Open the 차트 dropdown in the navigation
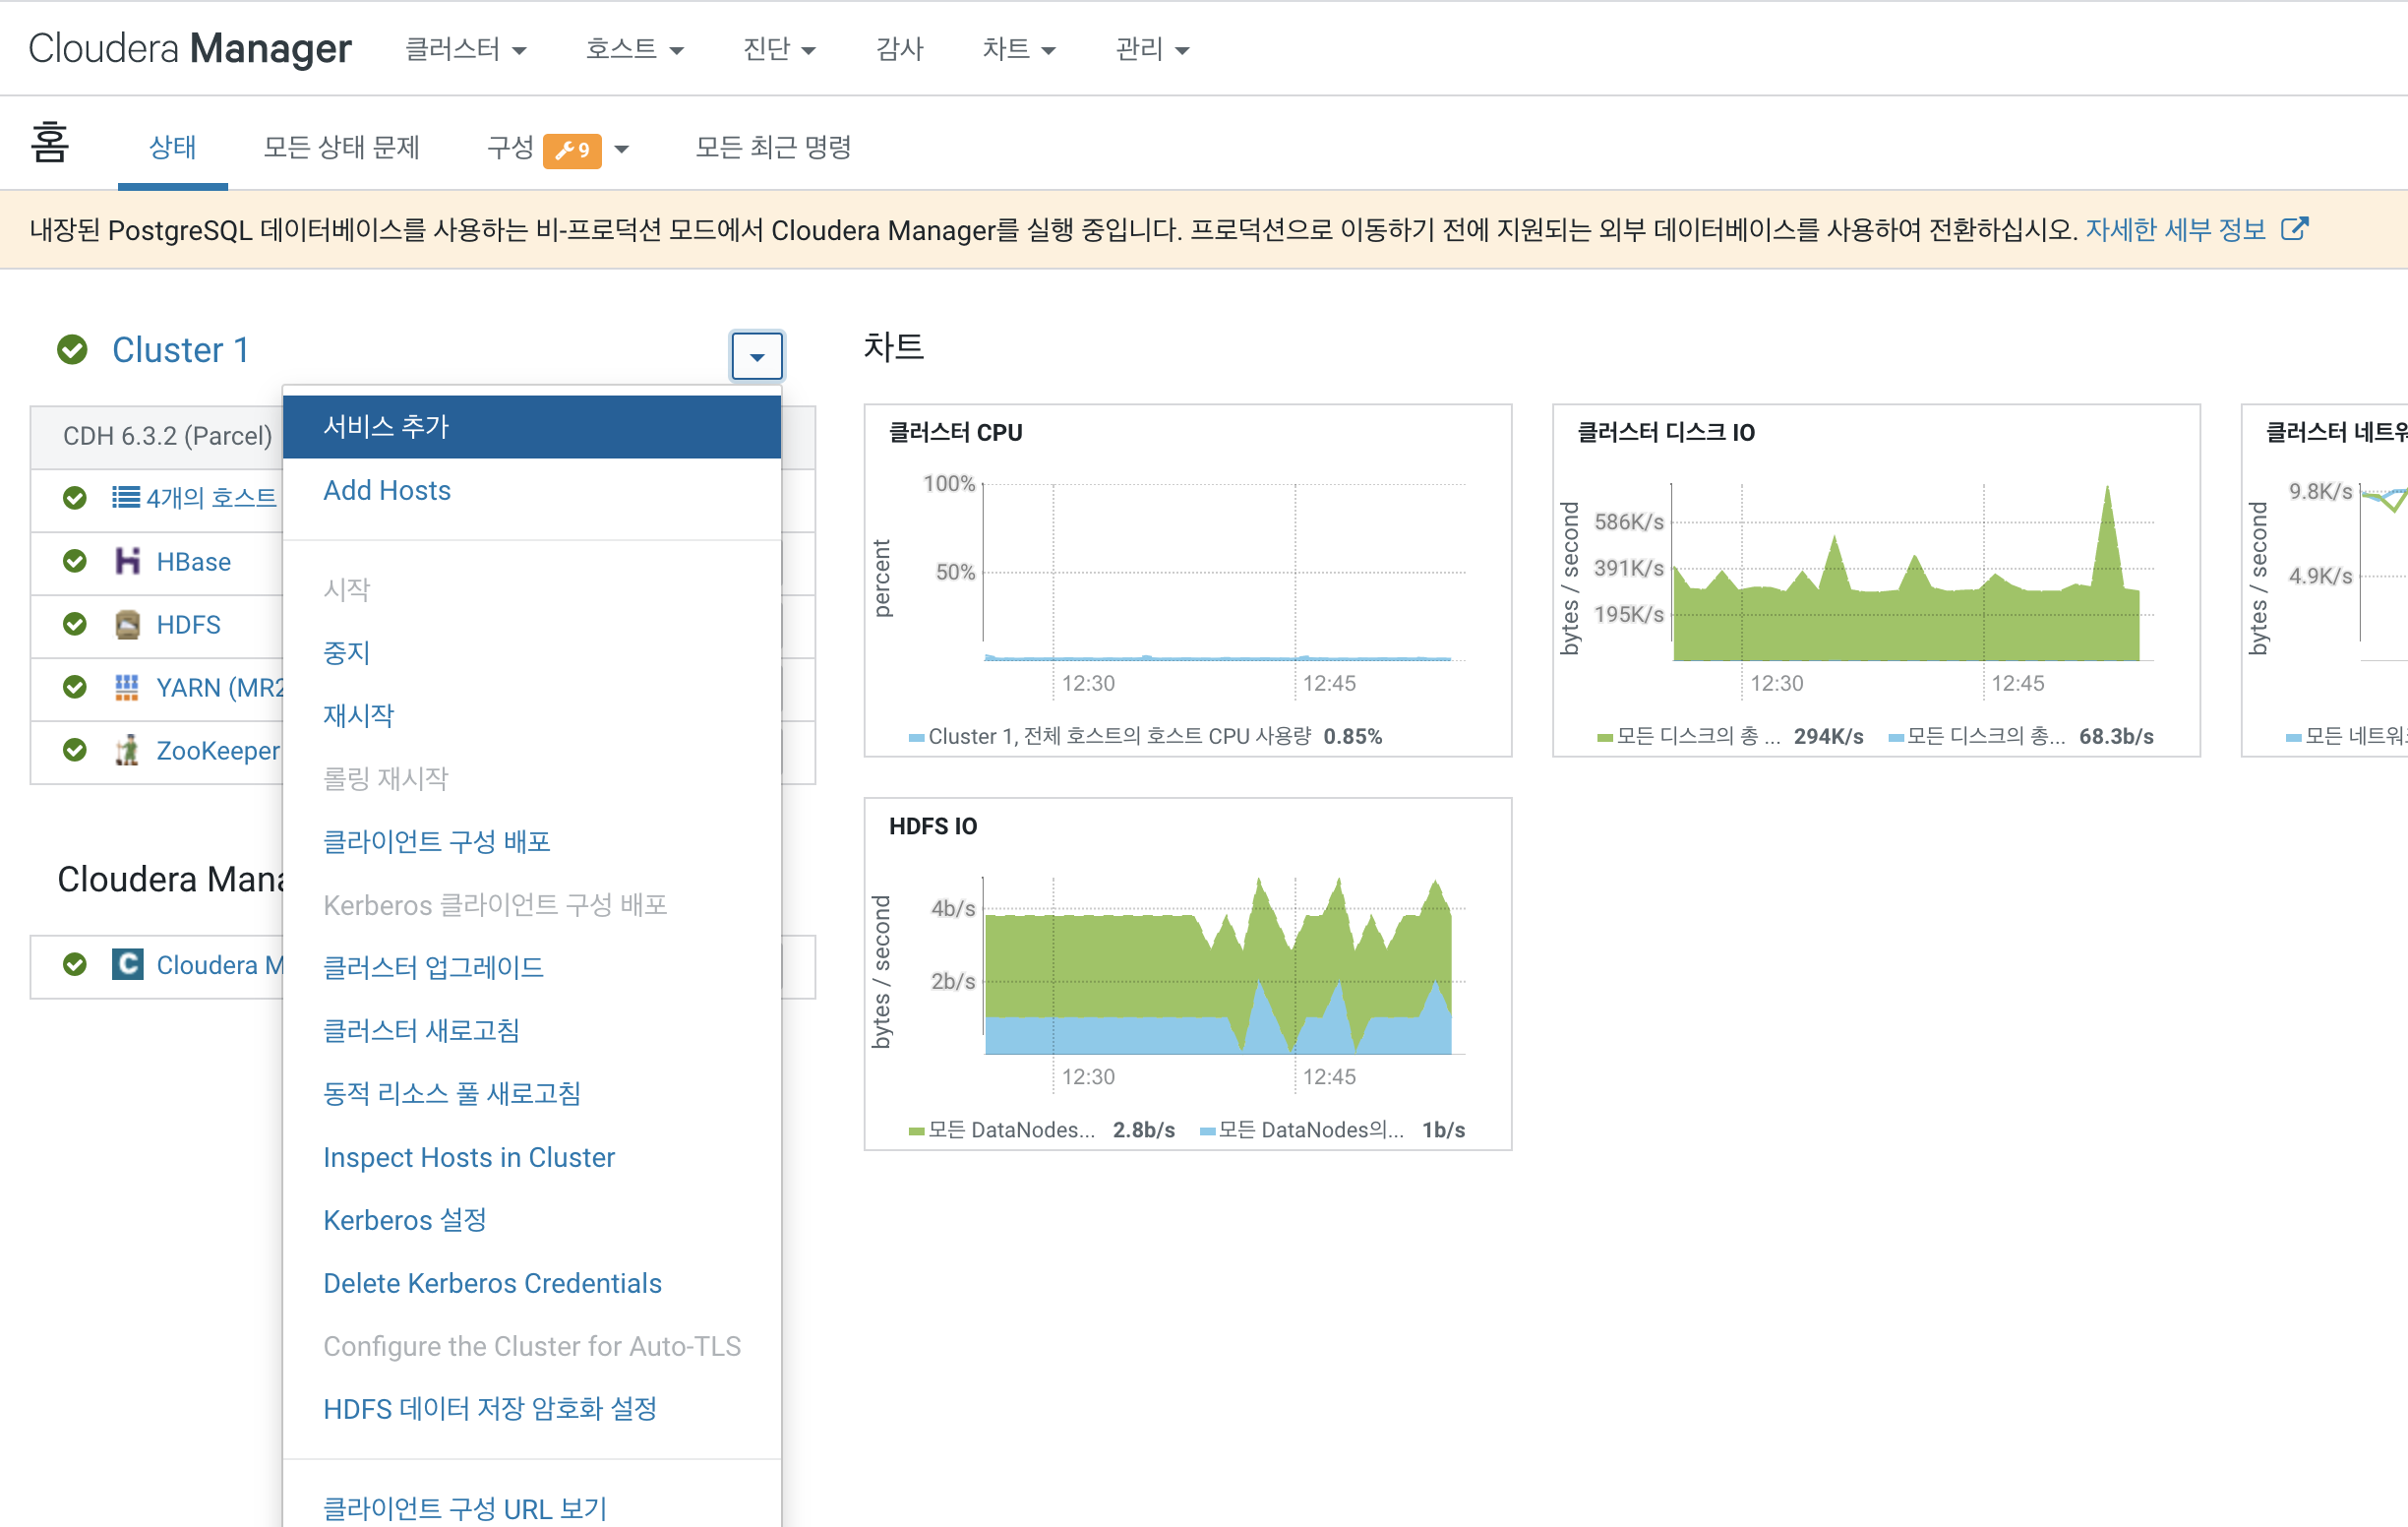Viewport: 2408px width, 1527px height. click(1018, 49)
